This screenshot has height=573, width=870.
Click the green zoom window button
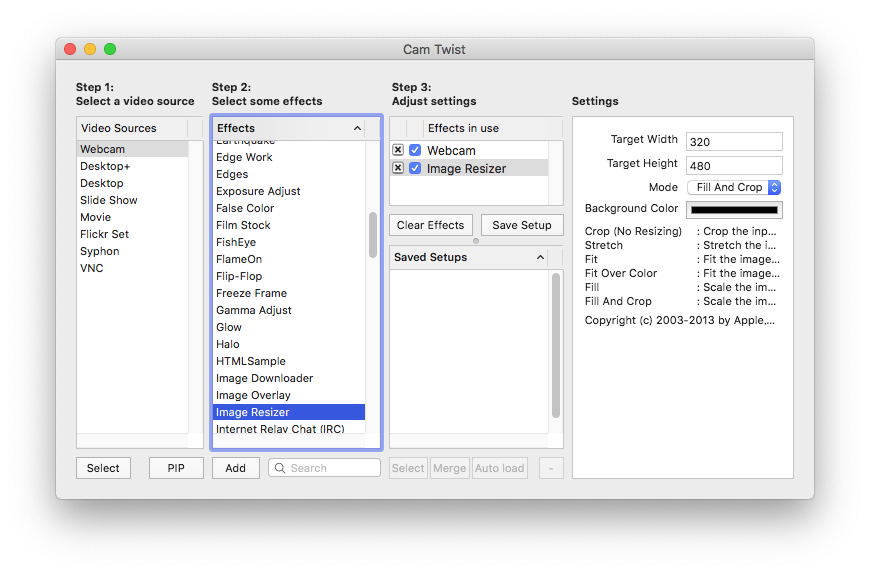point(110,49)
